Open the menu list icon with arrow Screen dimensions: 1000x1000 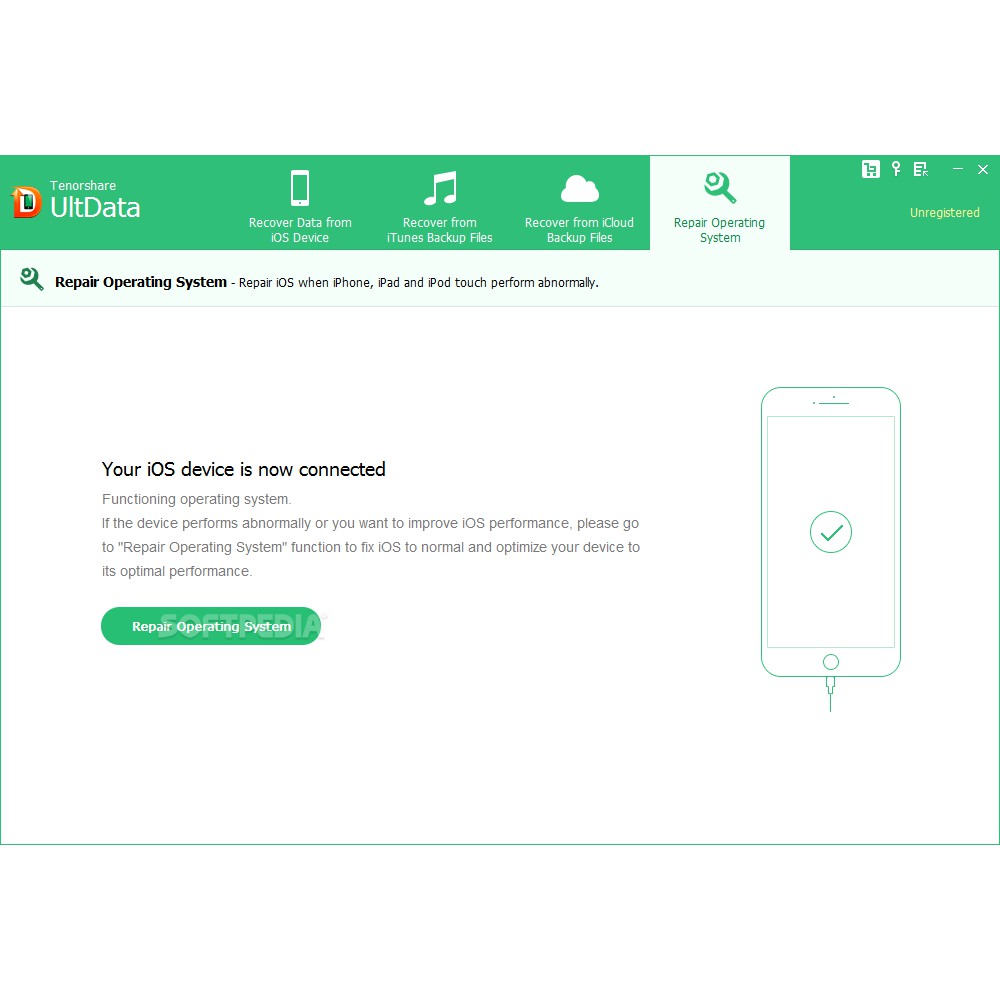920,169
